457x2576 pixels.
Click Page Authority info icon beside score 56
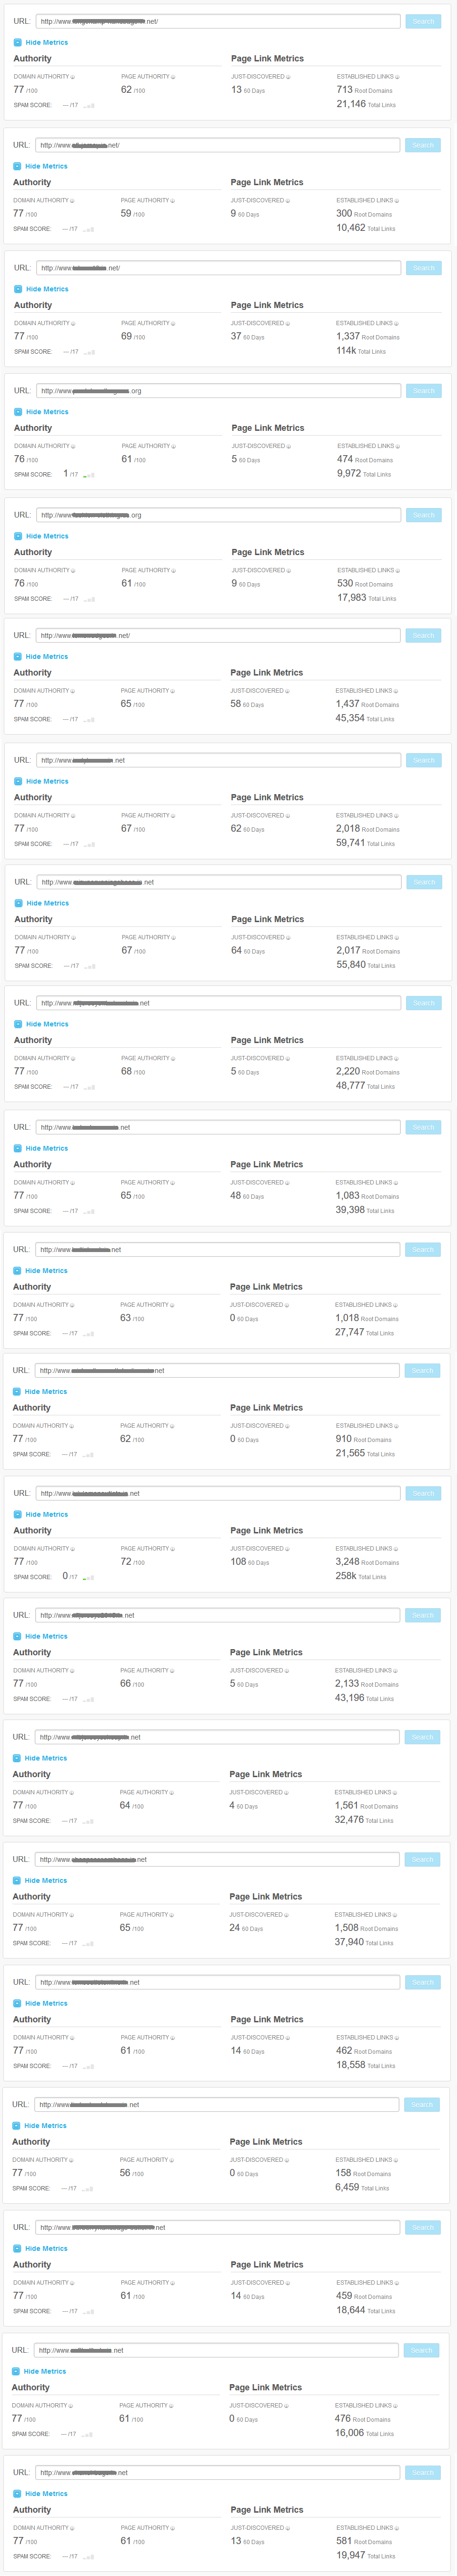click(172, 2160)
